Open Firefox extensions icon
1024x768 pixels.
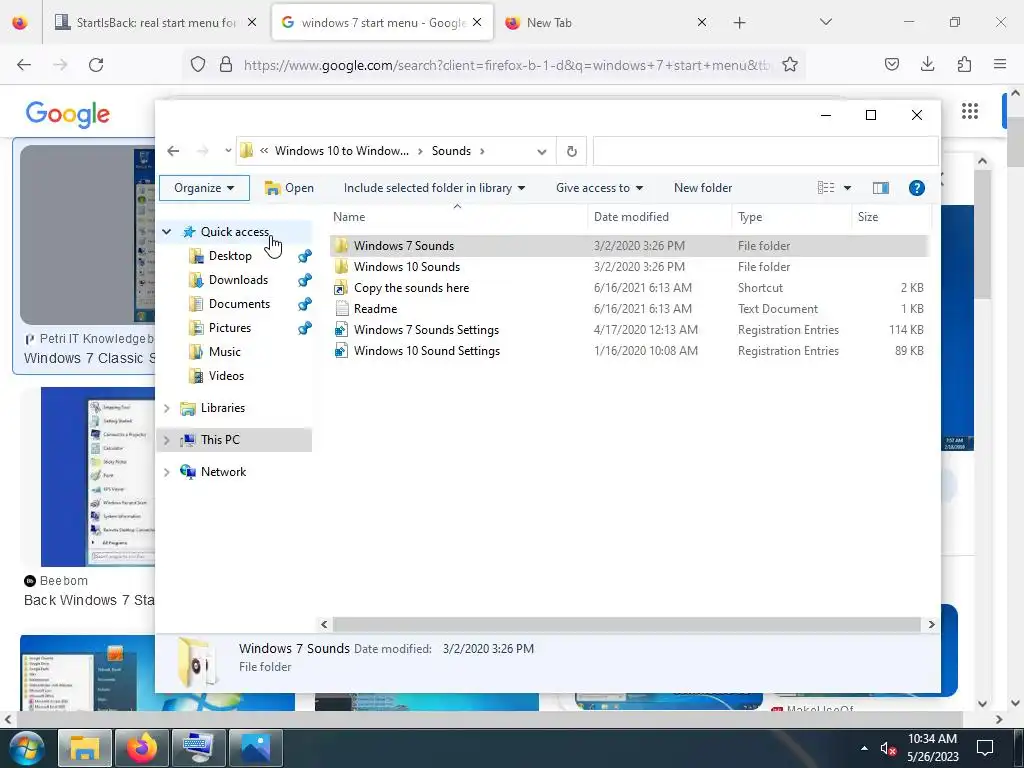coord(964,64)
